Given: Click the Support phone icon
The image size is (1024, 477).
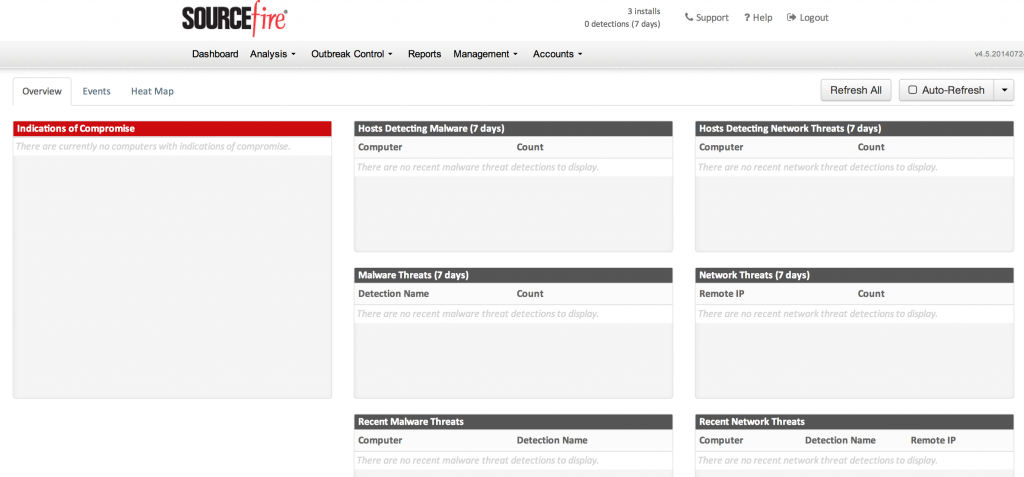Looking at the screenshot, I should [x=689, y=17].
